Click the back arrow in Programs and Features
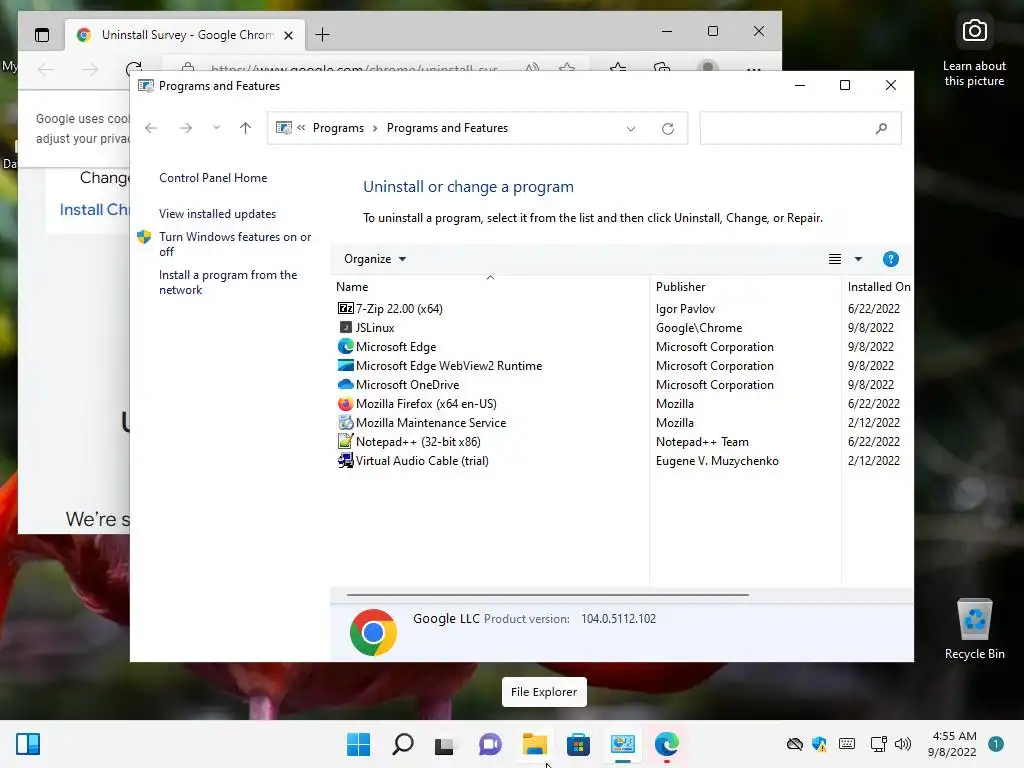Viewport: 1024px width, 768px height. (x=151, y=128)
